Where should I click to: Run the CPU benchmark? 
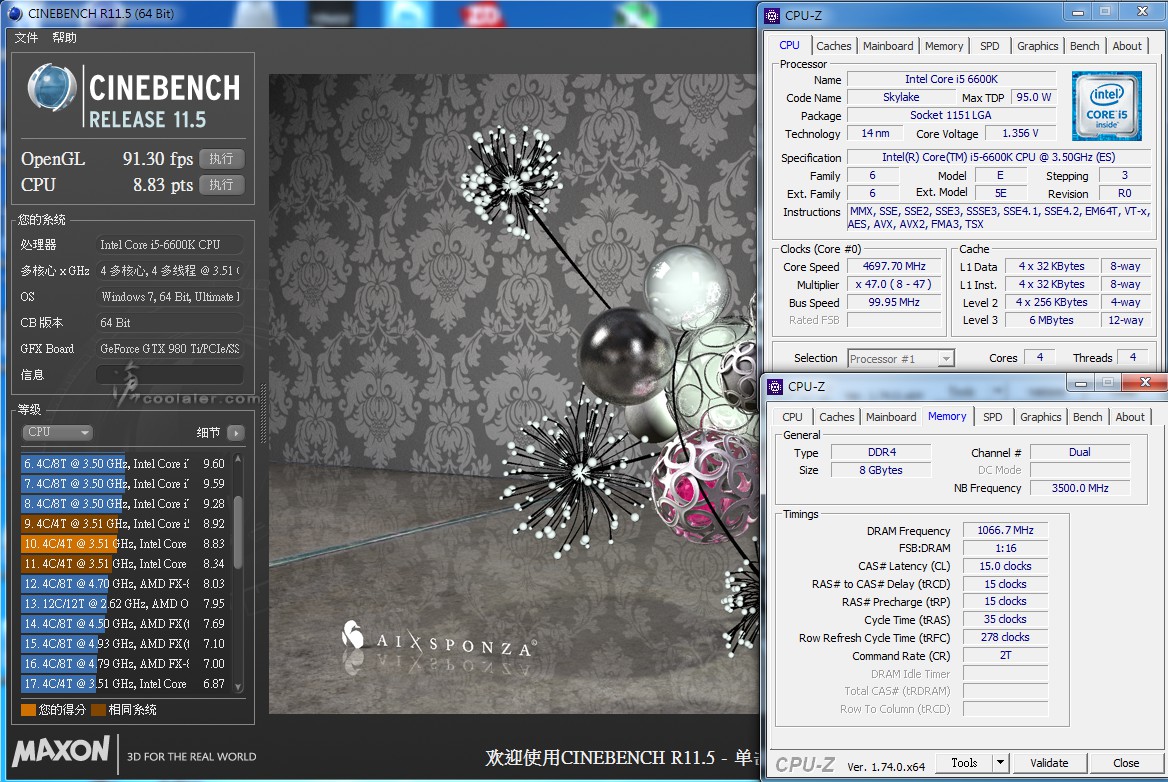[221, 185]
